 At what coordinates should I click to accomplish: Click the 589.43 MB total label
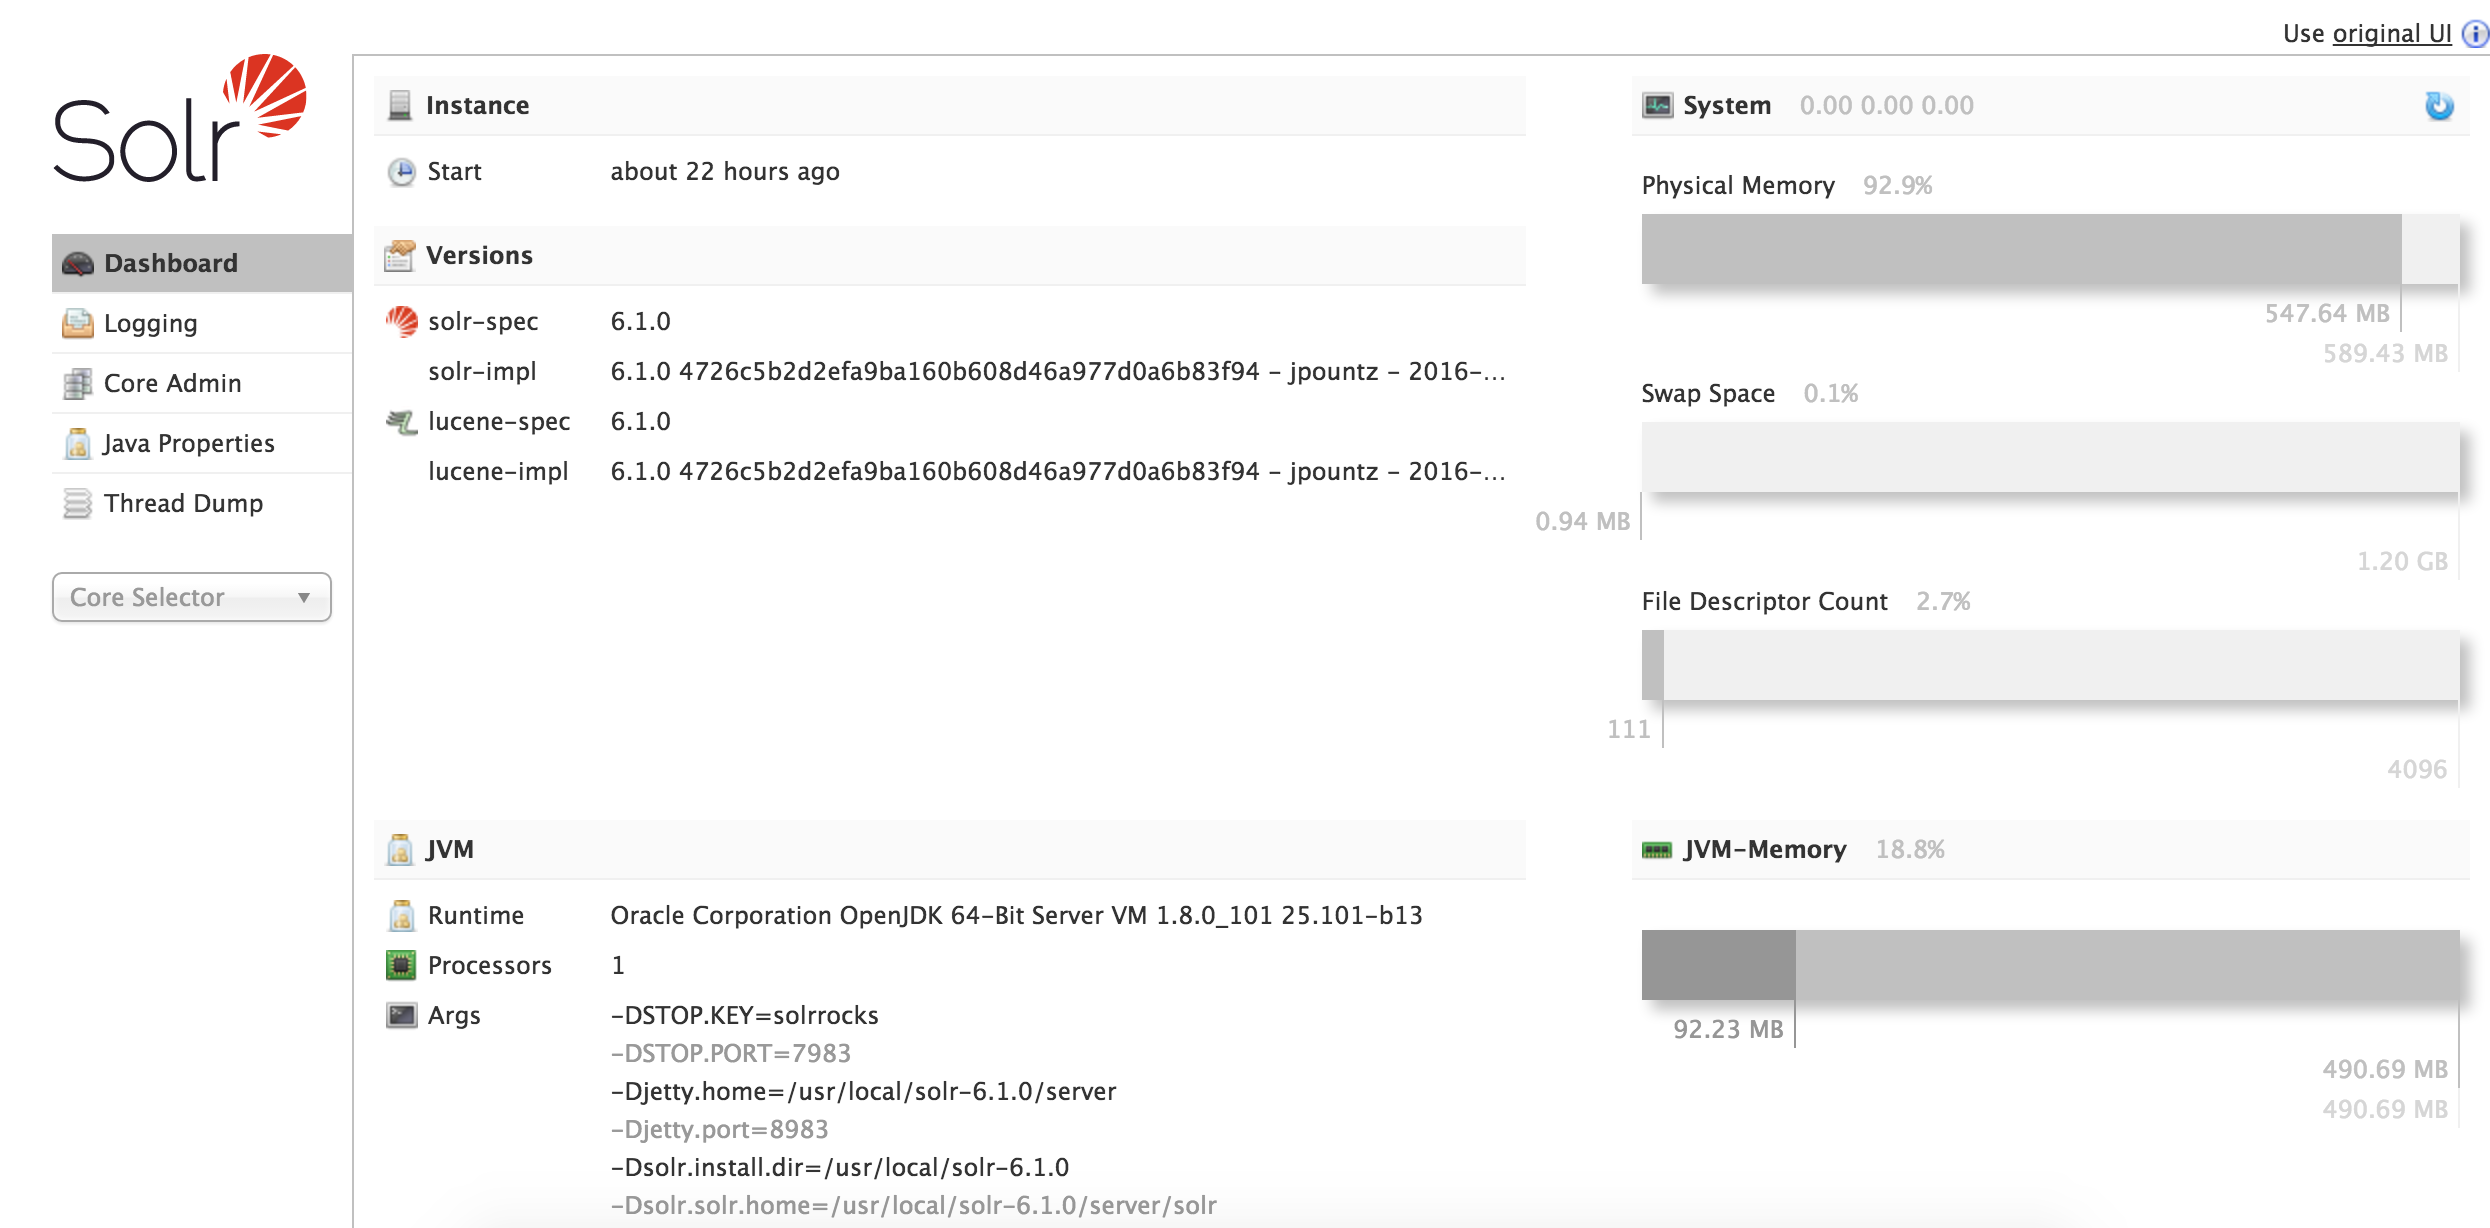click(x=2385, y=353)
